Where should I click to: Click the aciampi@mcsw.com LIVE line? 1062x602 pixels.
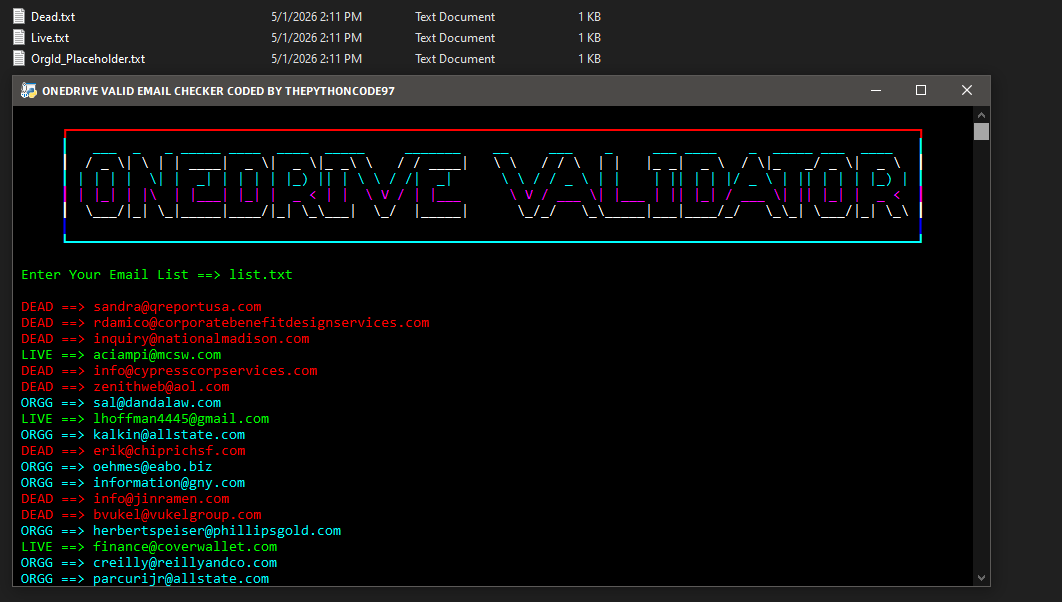[121, 355]
